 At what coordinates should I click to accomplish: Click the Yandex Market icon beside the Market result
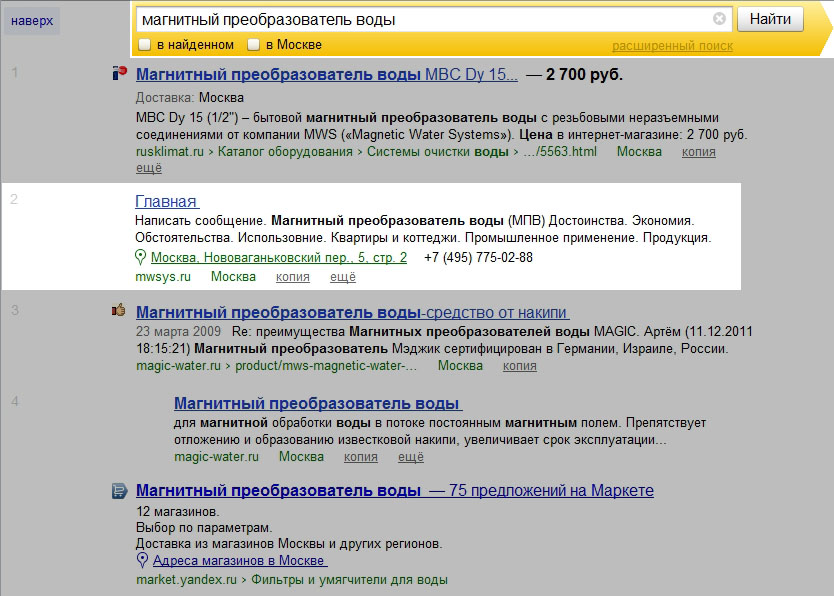(x=120, y=490)
